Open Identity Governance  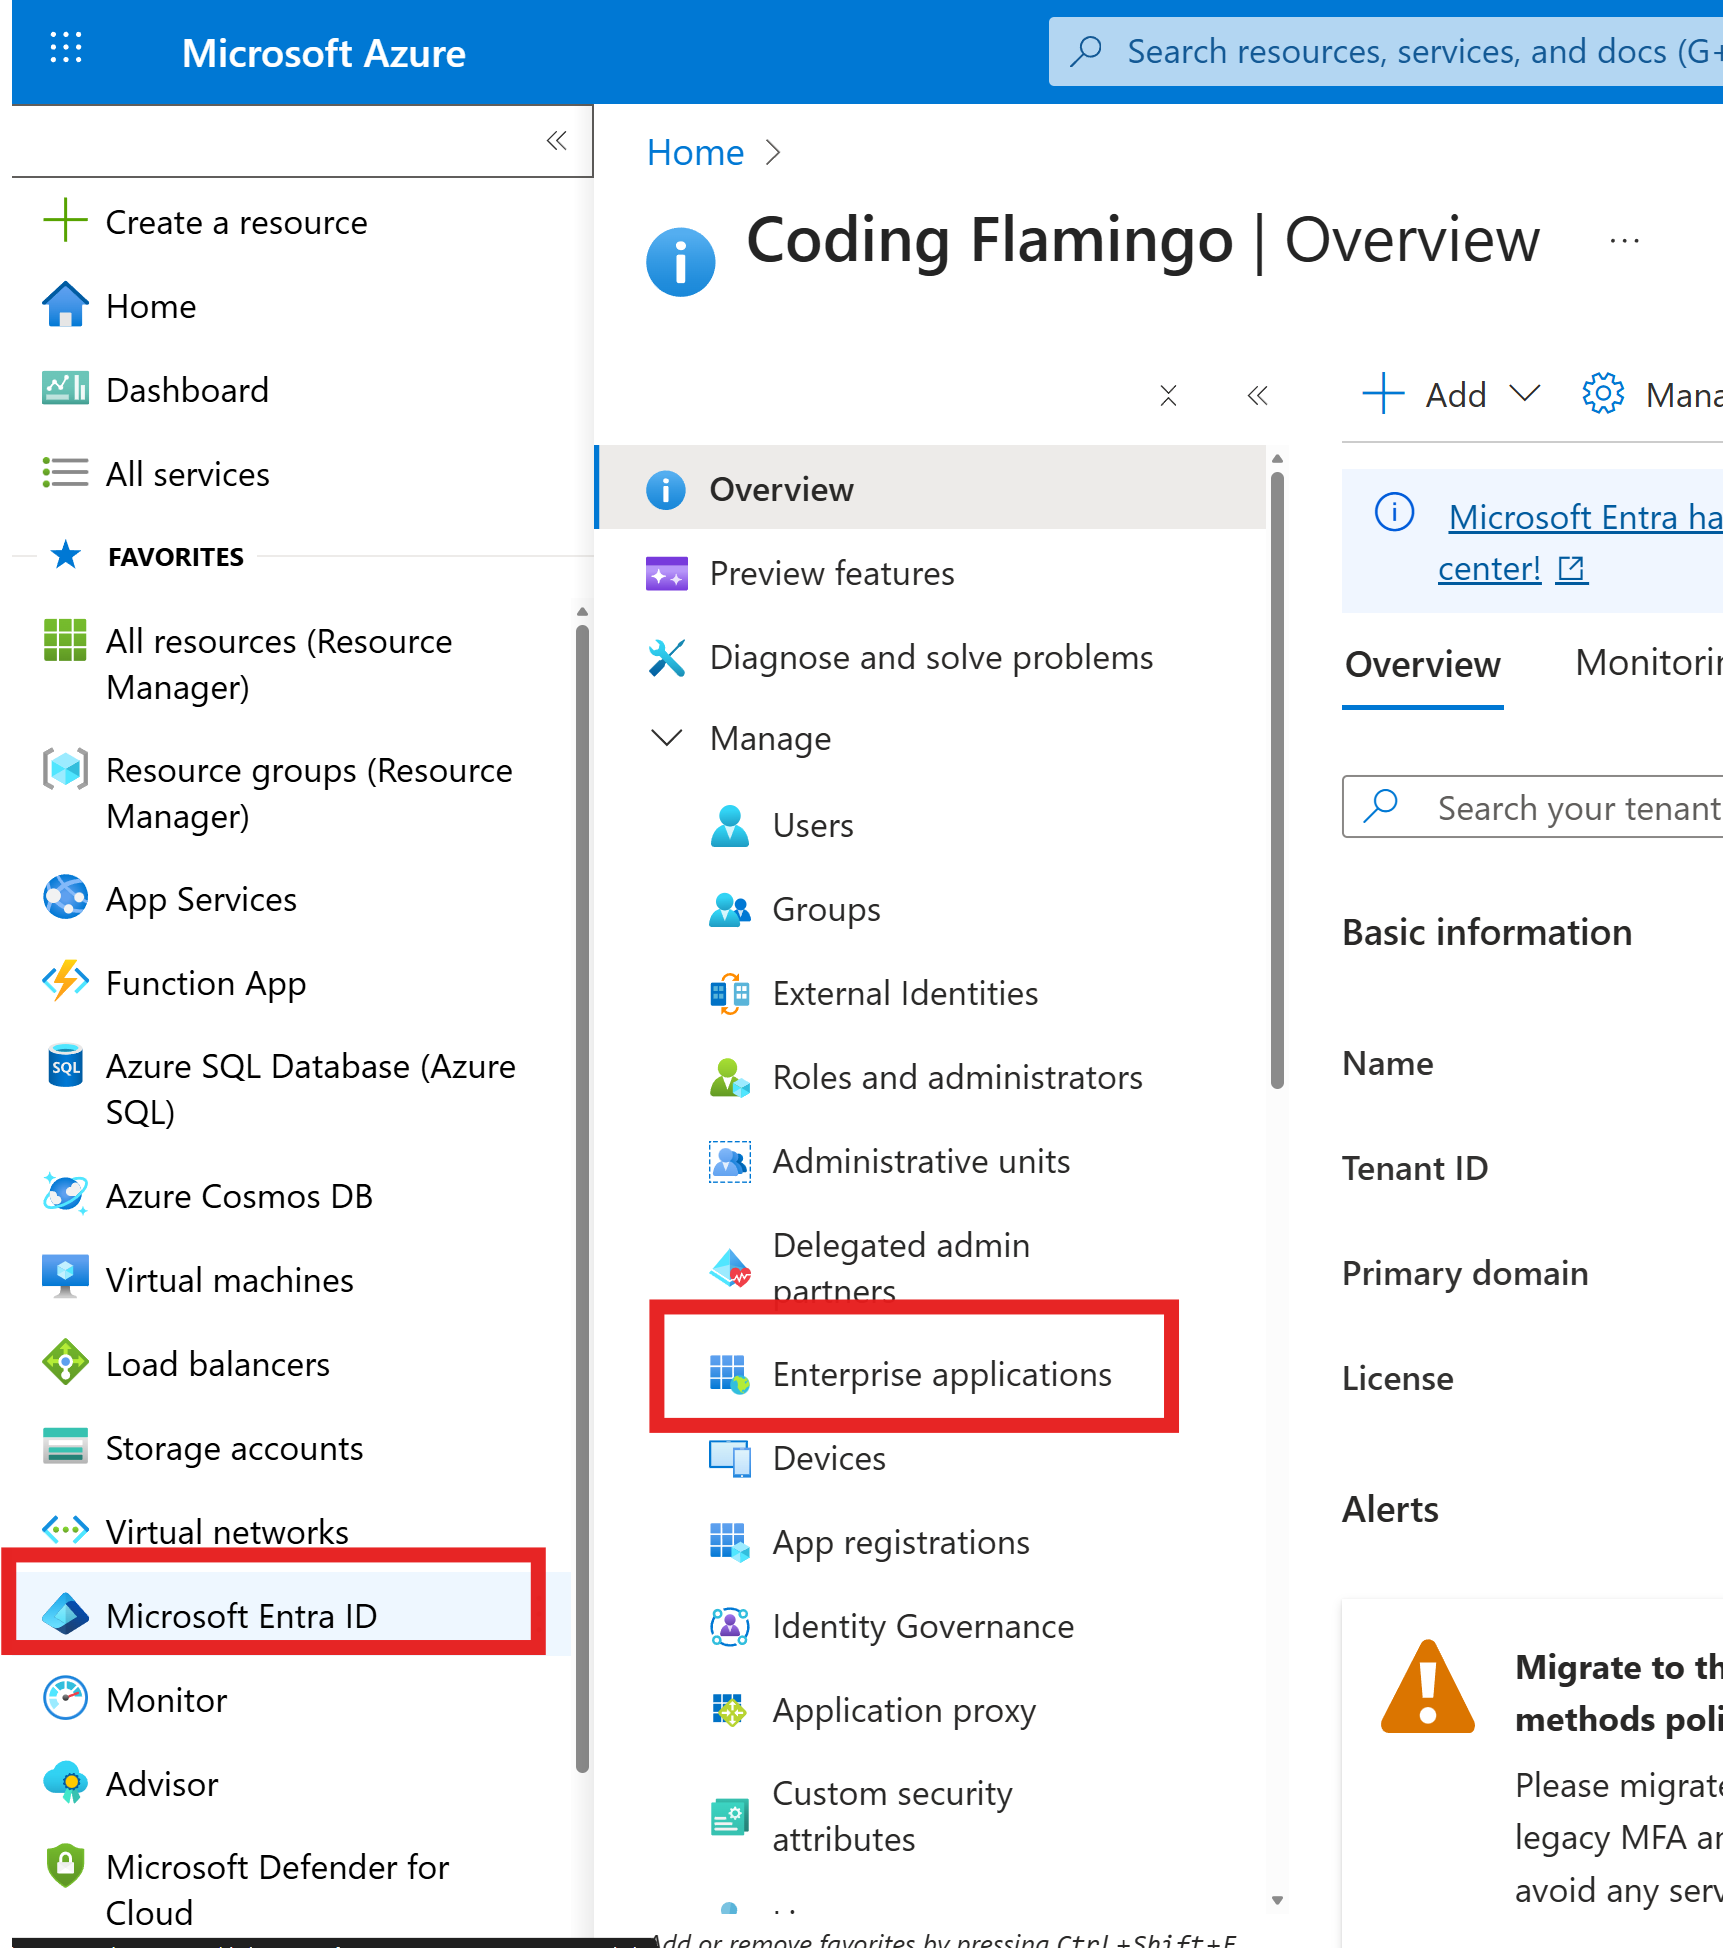pos(922,1625)
